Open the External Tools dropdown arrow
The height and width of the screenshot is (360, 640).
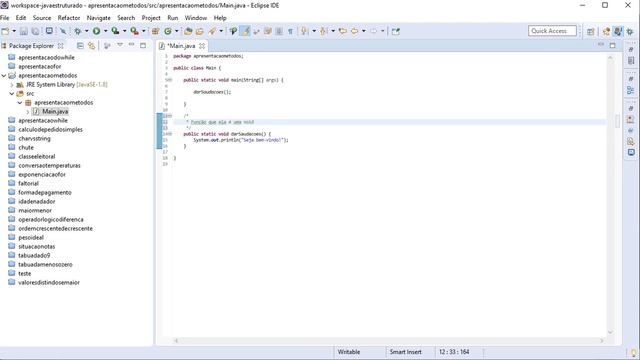click(143, 31)
